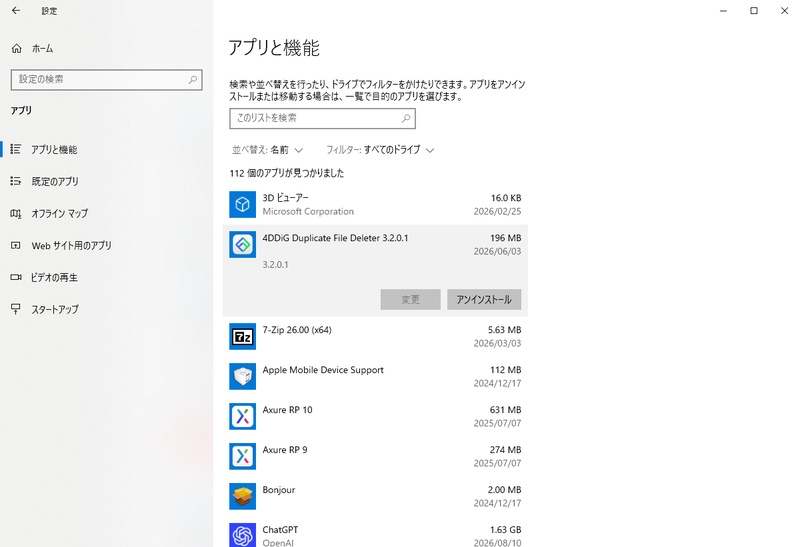The width and height of the screenshot is (800, 547).
Task: Click the 5.63 MB size value
Action: click(504, 330)
